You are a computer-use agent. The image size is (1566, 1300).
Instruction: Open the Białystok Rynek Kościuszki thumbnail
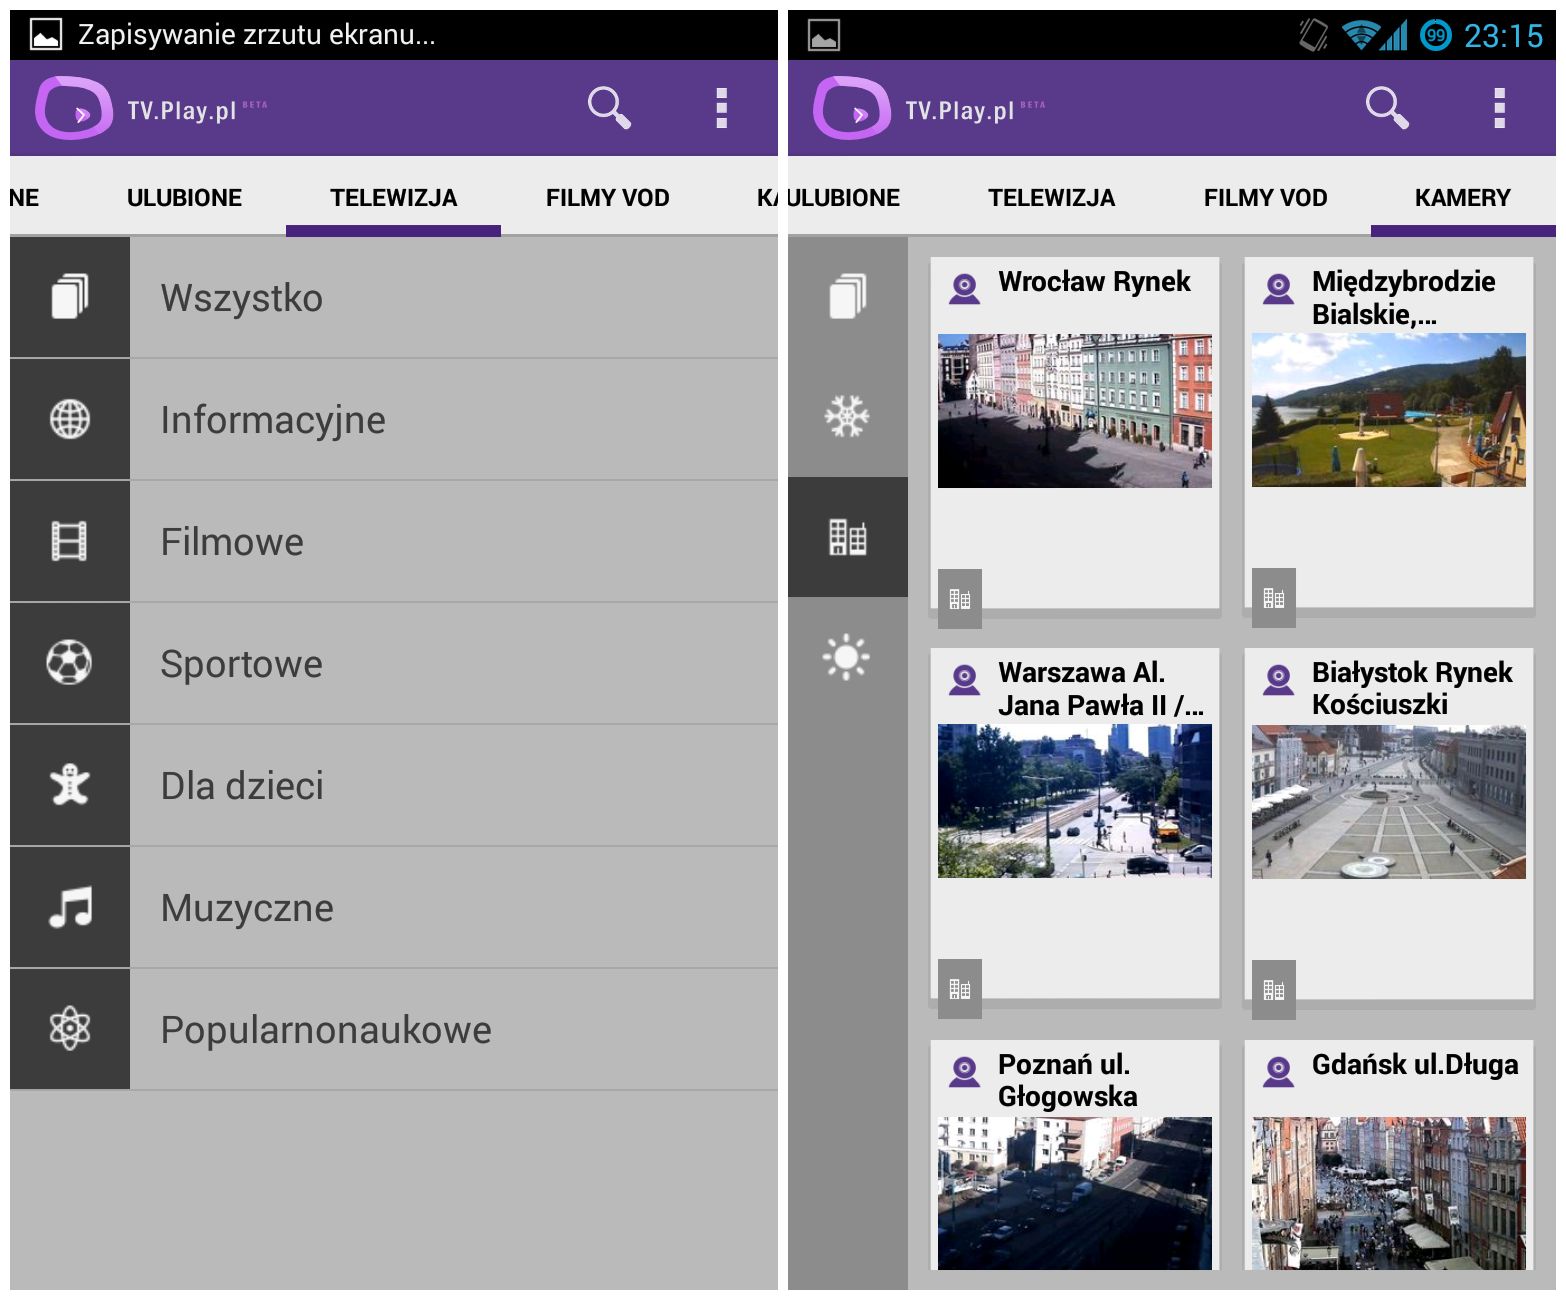click(1389, 802)
